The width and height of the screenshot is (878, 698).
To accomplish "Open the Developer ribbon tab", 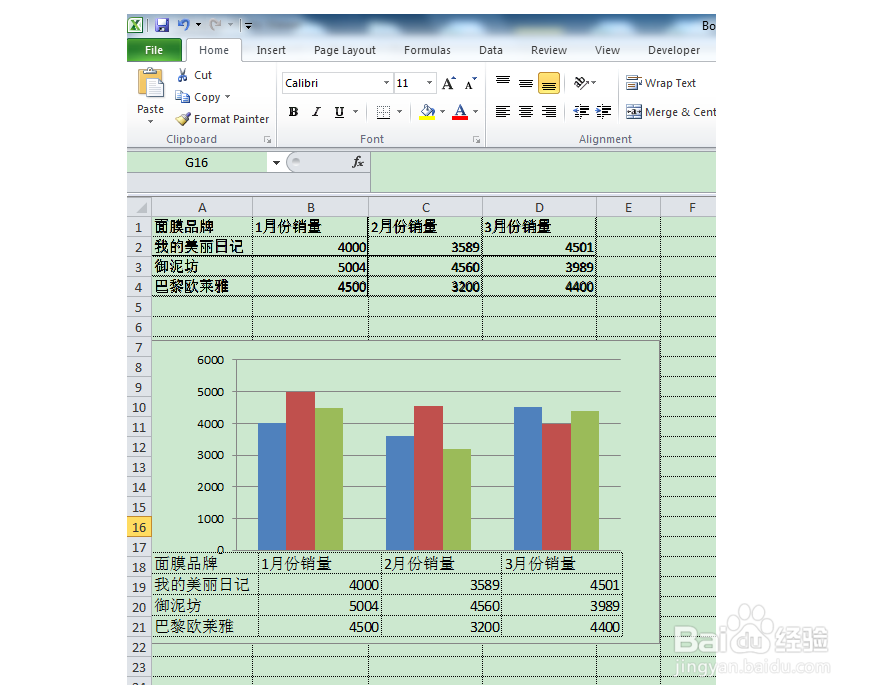I will pyautogui.click(x=673, y=49).
